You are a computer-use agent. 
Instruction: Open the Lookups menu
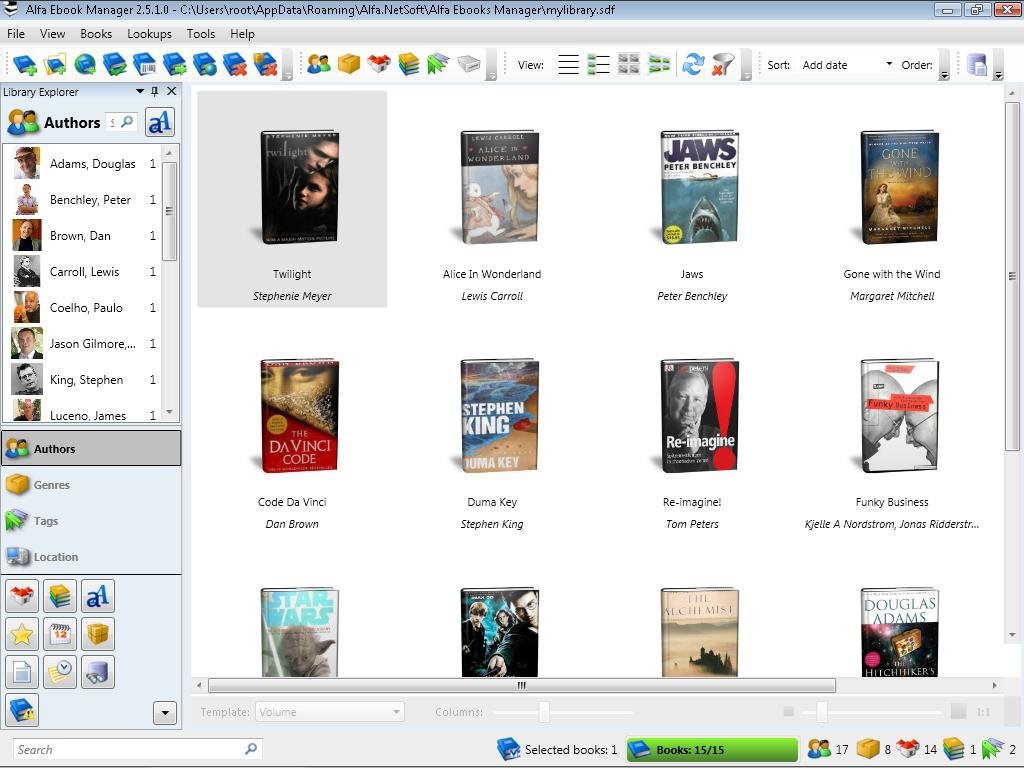(x=149, y=33)
